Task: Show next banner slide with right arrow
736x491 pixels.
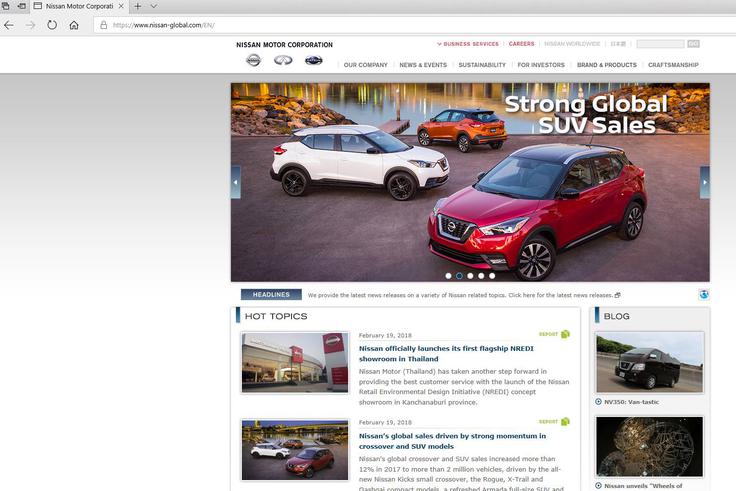Action: [705, 182]
